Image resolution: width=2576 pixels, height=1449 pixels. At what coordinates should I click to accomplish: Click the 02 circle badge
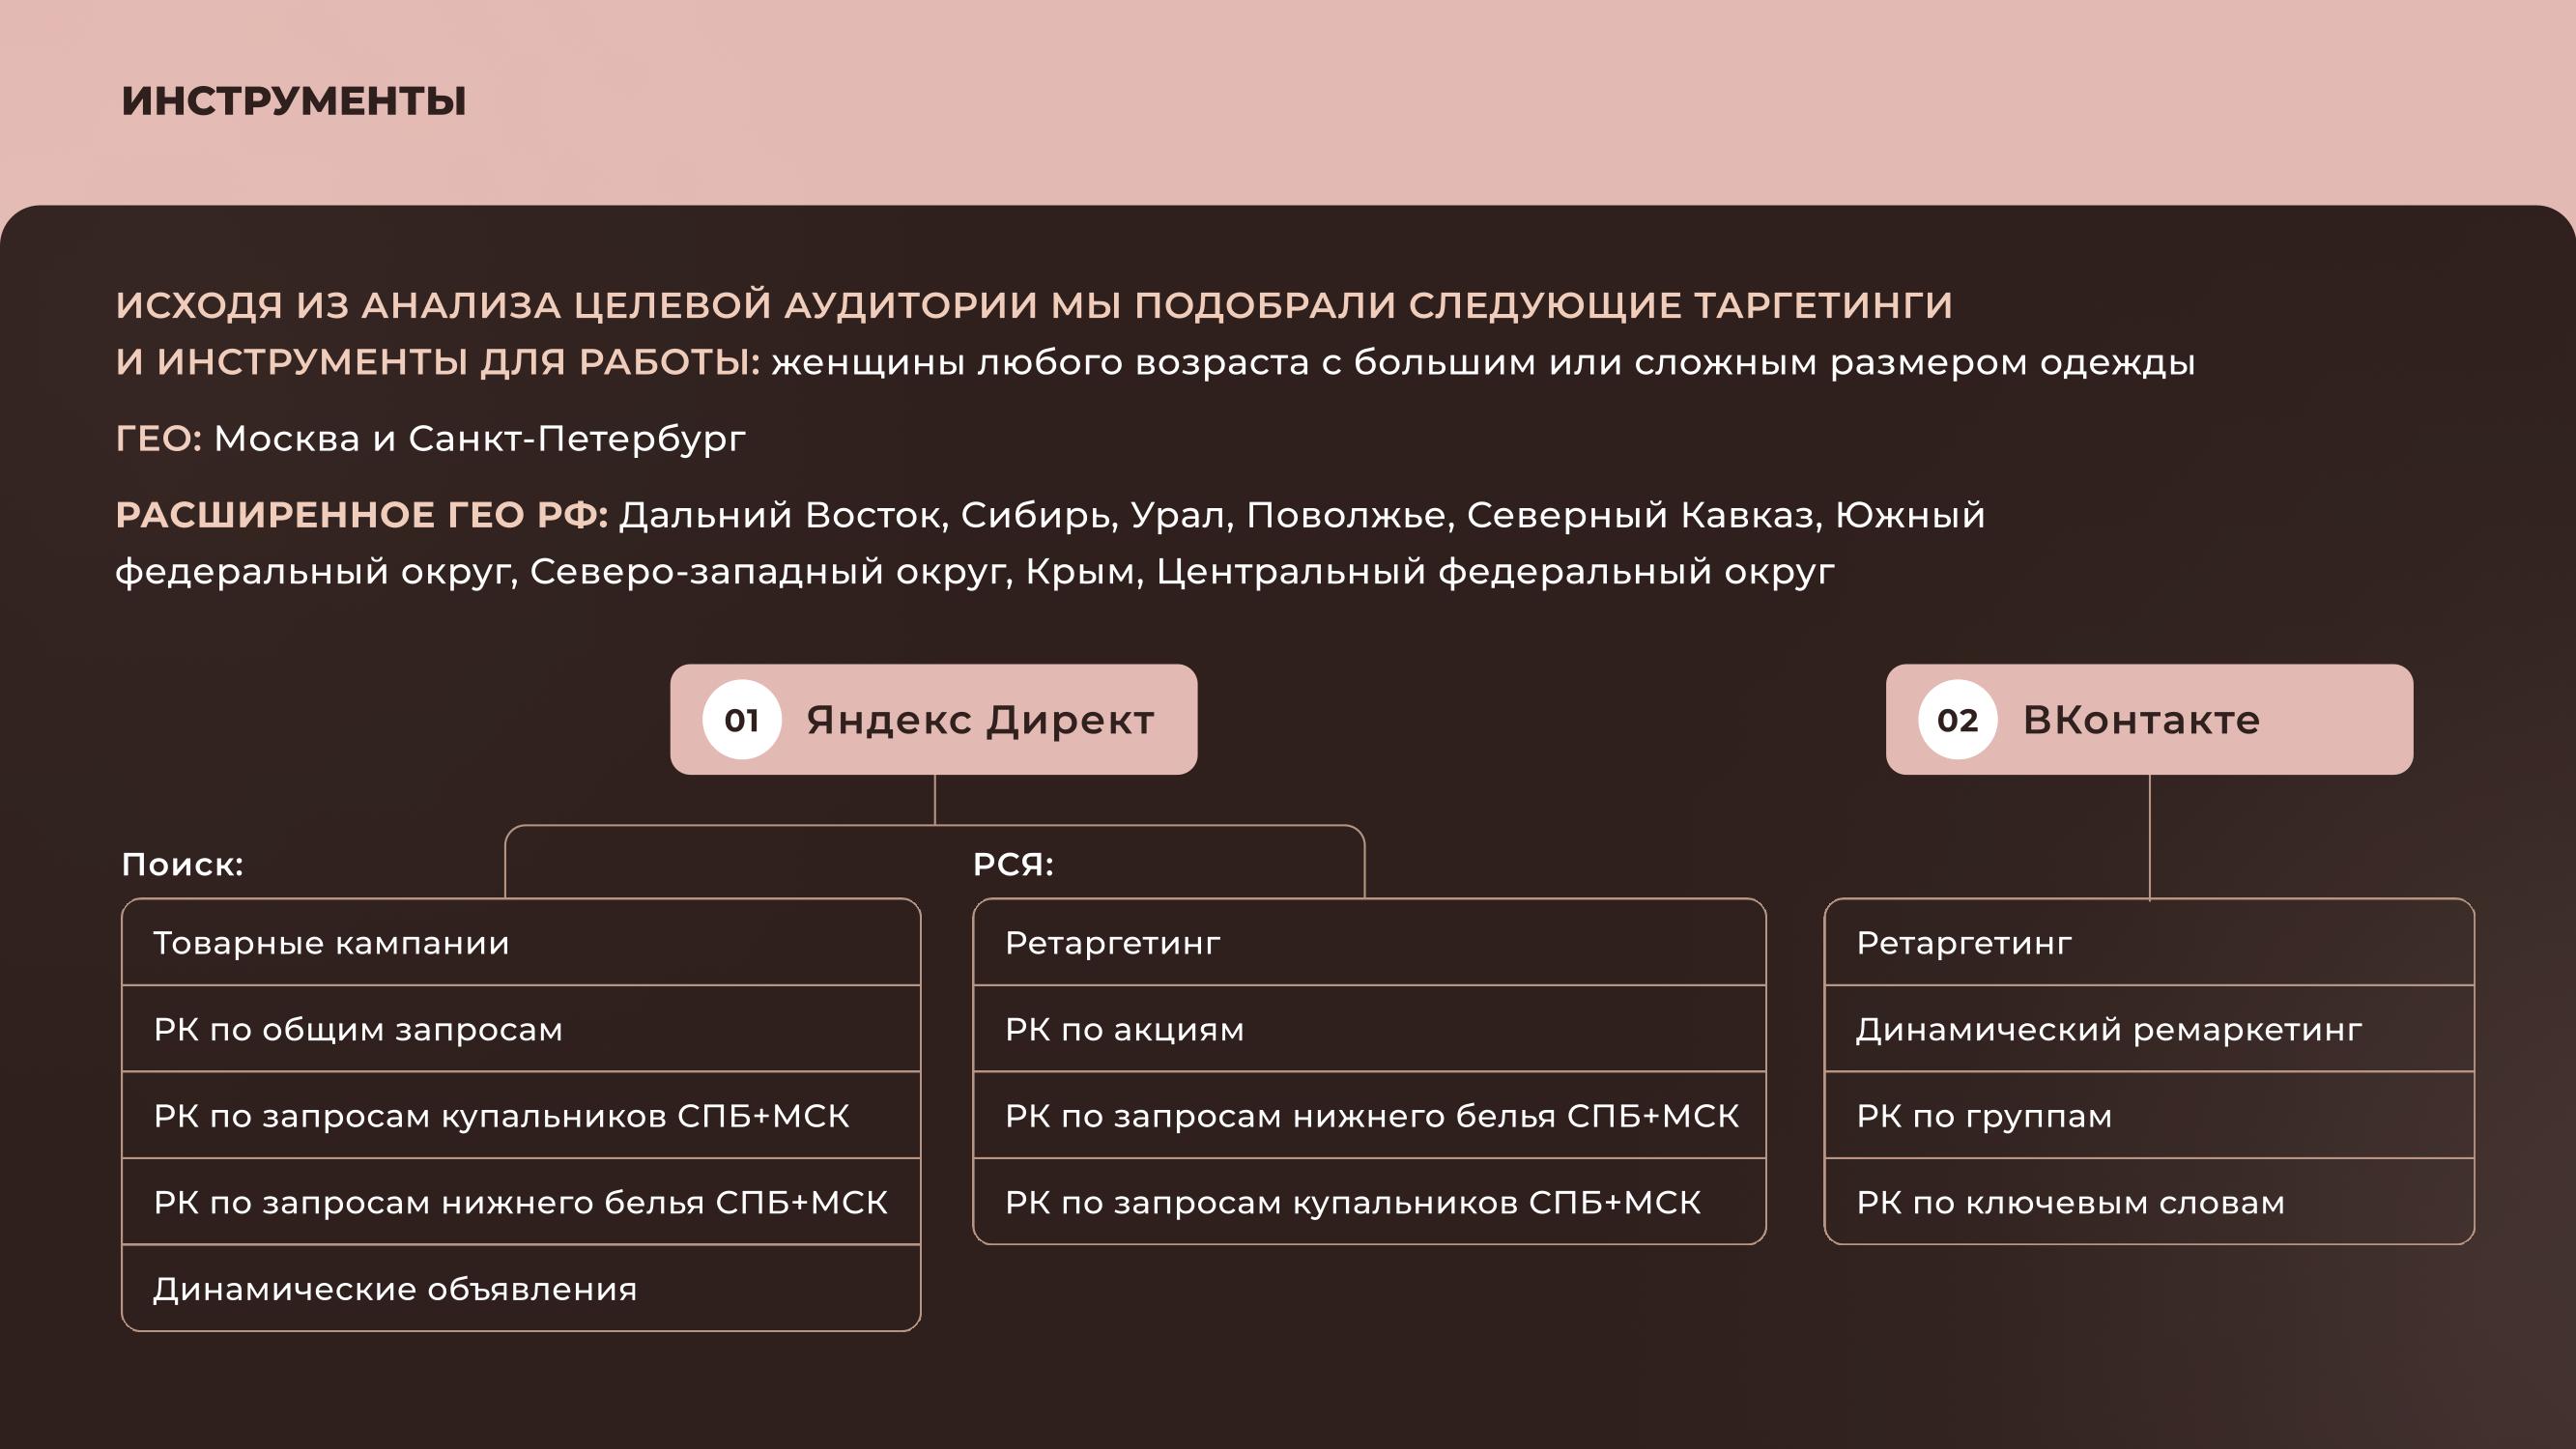(x=1957, y=720)
